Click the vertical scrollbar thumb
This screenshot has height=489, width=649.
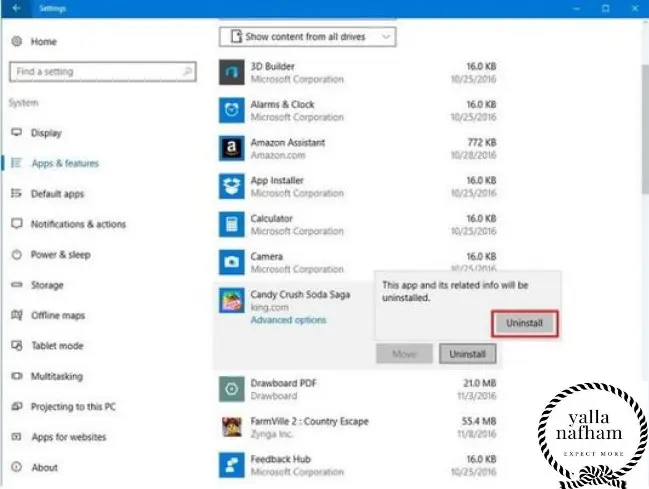(645, 128)
